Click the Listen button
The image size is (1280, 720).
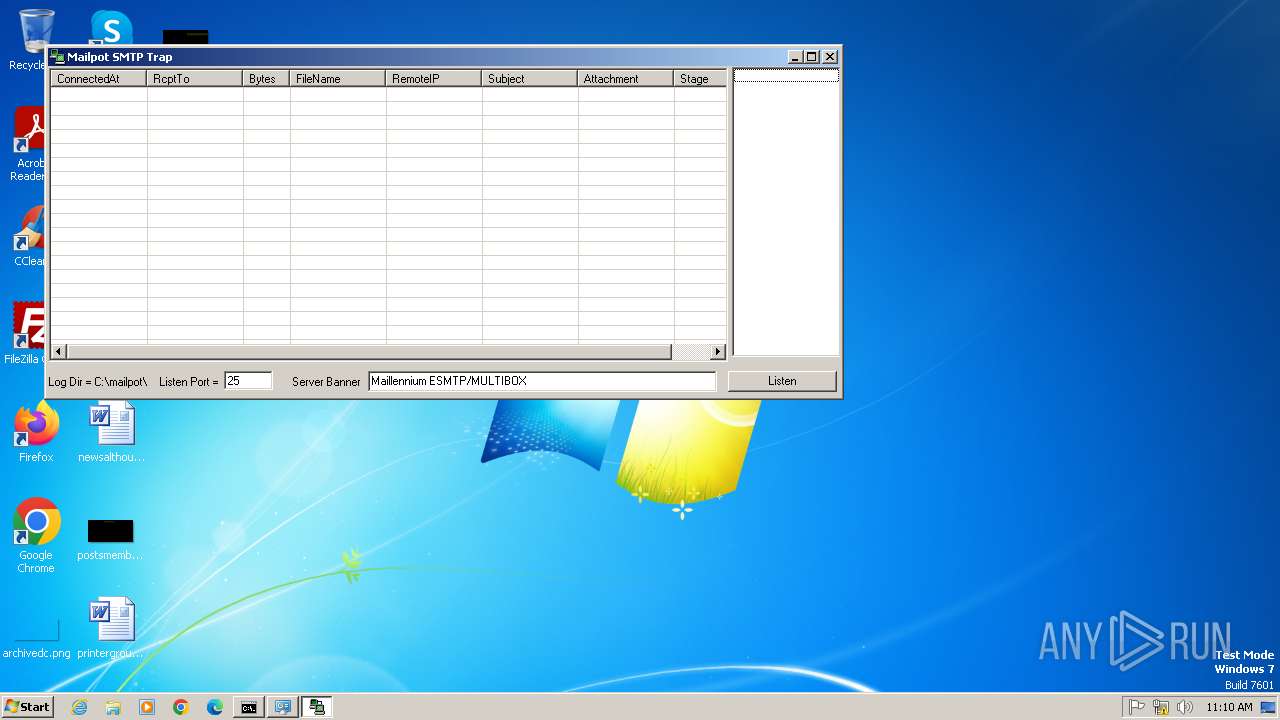coord(782,381)
